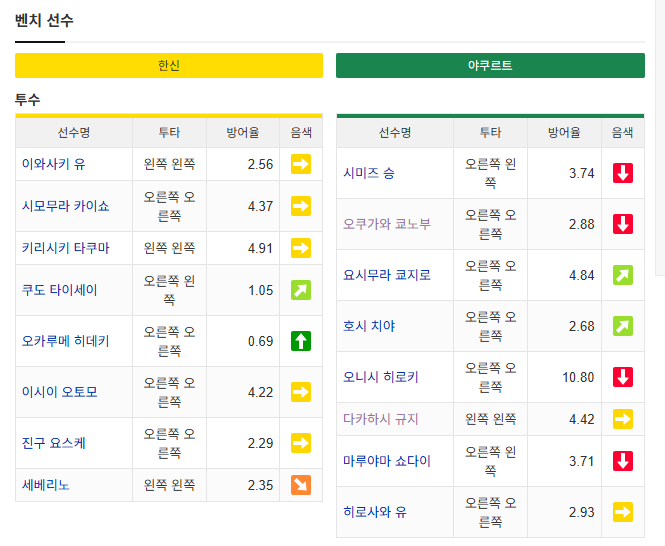Open player link 진구 요스케
The height and width of the screenshot is (546, 665).
[54, 443]
